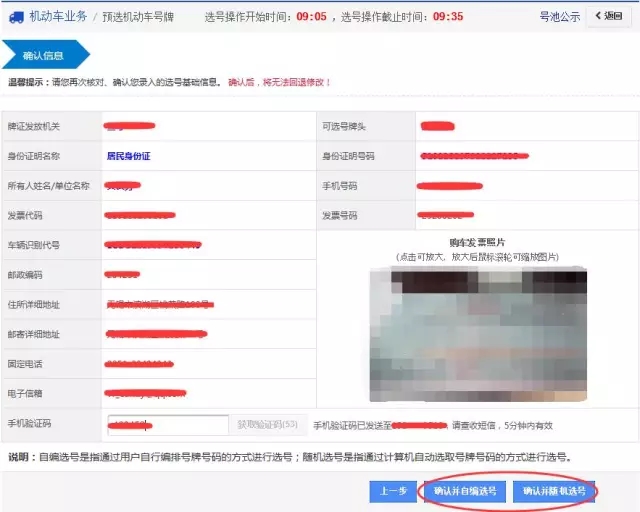
Task: Click the red 确认后，将无法回退修改 warning
Action: click(x=279, y=82)
